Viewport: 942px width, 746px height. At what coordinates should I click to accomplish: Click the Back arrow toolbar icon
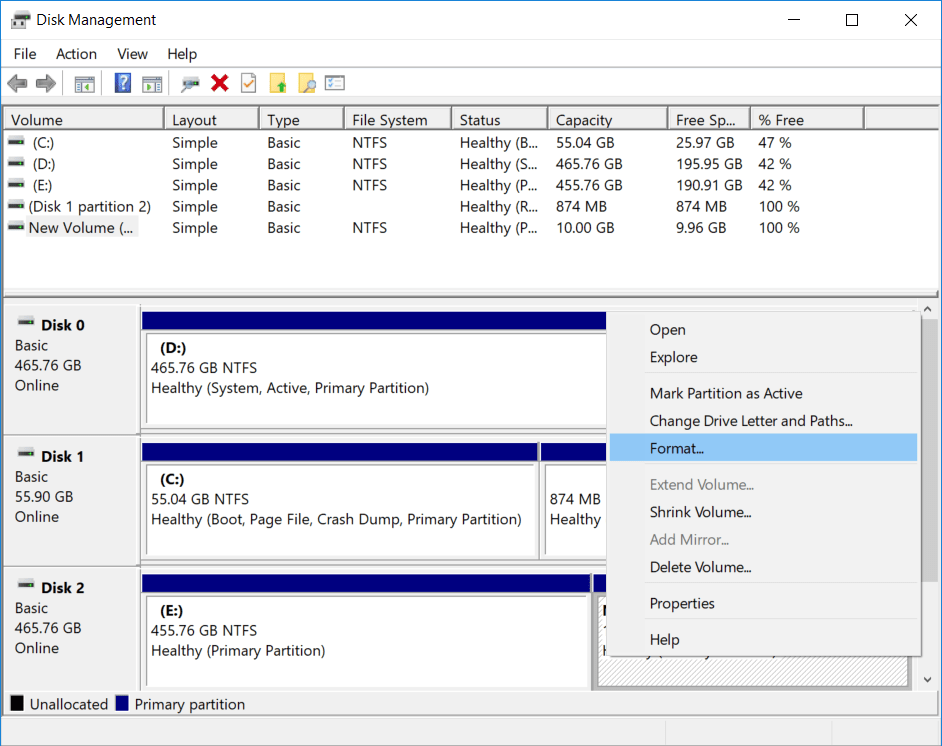17,84
